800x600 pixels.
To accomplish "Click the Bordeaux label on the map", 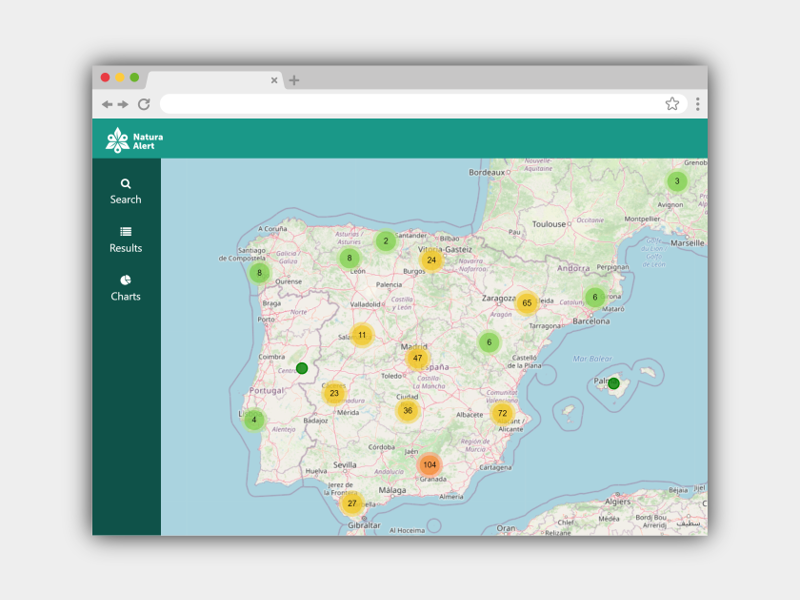I will coord(486,172).
